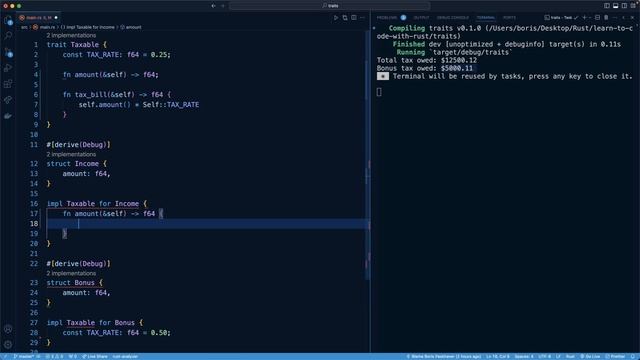The height and width of the screenshot is (360, 640).
Task: Open the Live Share view icon
Action: pyautogui.click(x=8, y=100)
